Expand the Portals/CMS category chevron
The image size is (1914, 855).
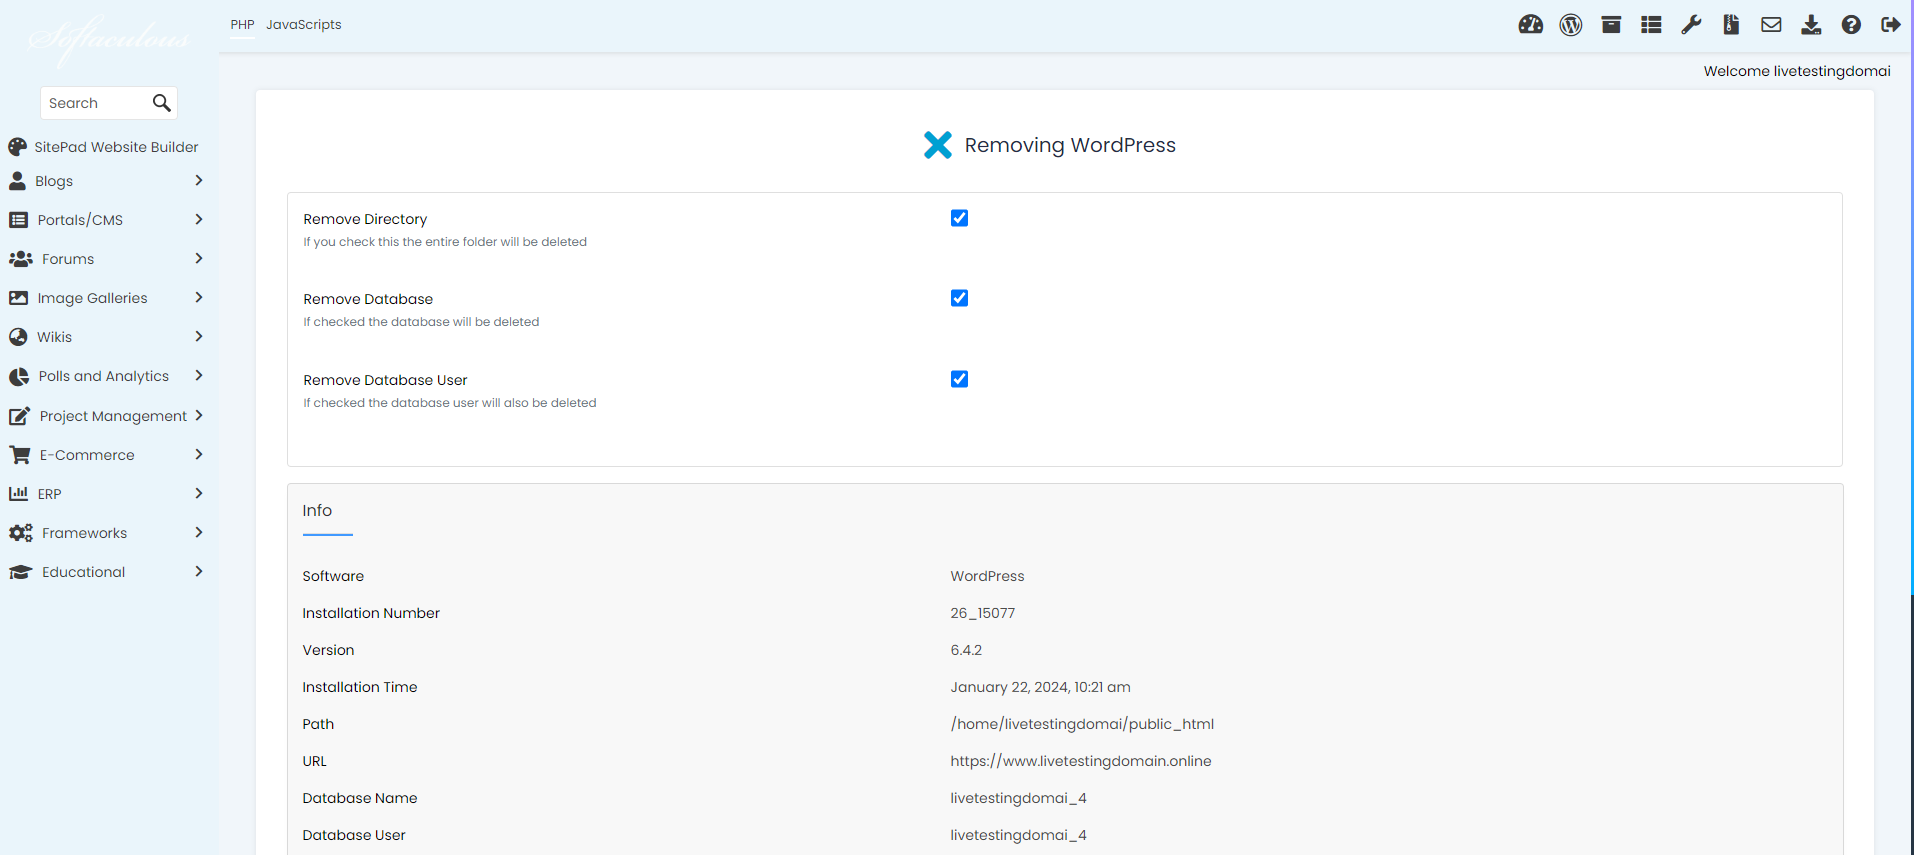coord(198,219)
